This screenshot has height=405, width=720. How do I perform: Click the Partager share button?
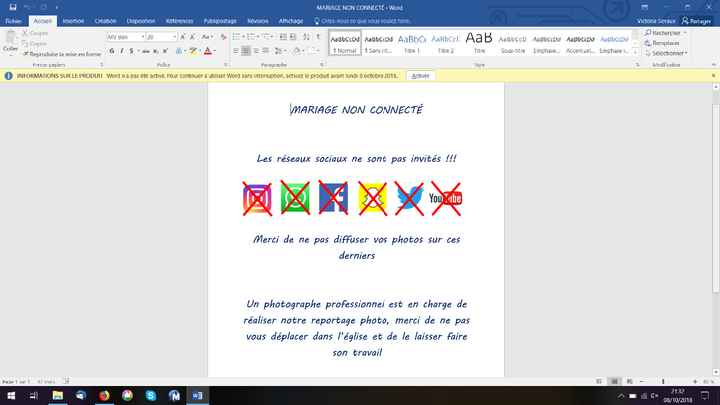click(696, 21)
